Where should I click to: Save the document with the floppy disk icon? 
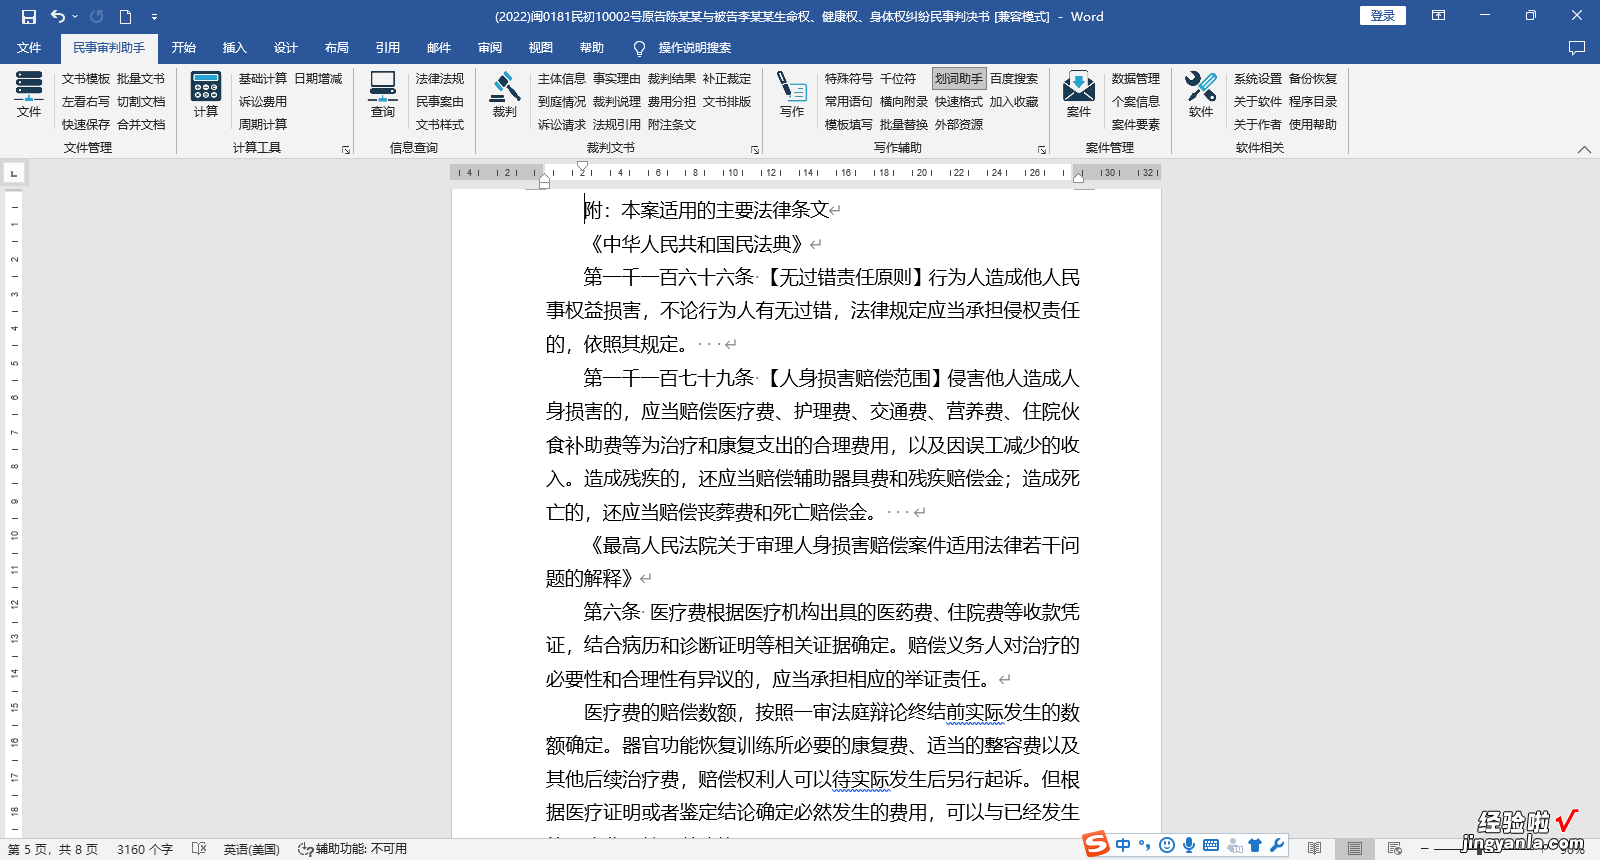click(28, 16)
